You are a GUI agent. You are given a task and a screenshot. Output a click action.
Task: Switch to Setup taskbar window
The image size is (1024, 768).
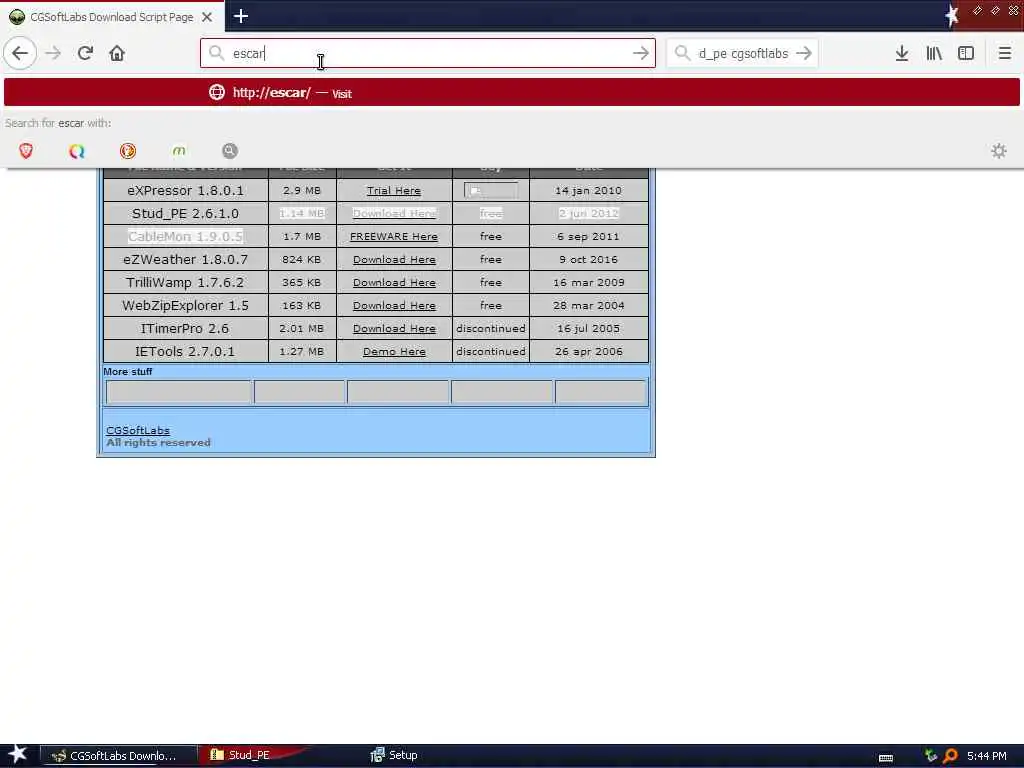coord(394,755)
